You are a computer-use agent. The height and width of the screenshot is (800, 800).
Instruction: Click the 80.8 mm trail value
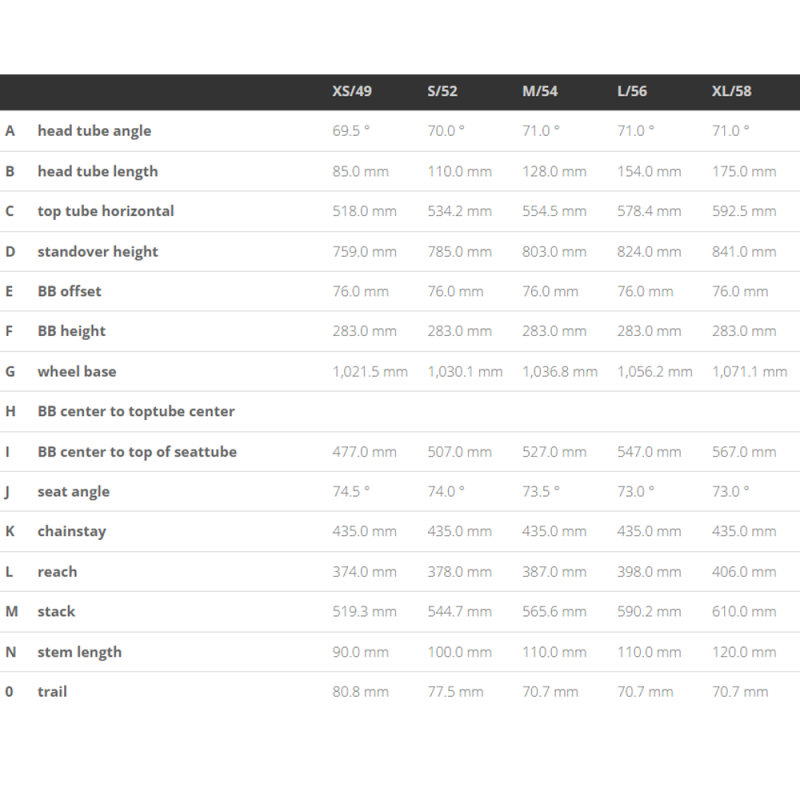360,691
